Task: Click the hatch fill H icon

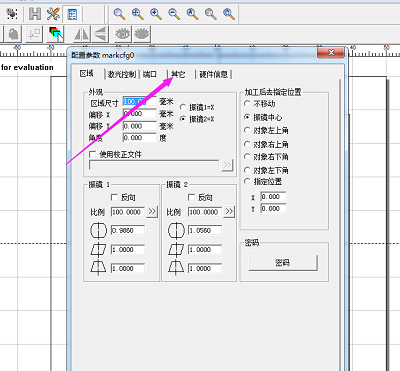Action: [x=35, y=14]
